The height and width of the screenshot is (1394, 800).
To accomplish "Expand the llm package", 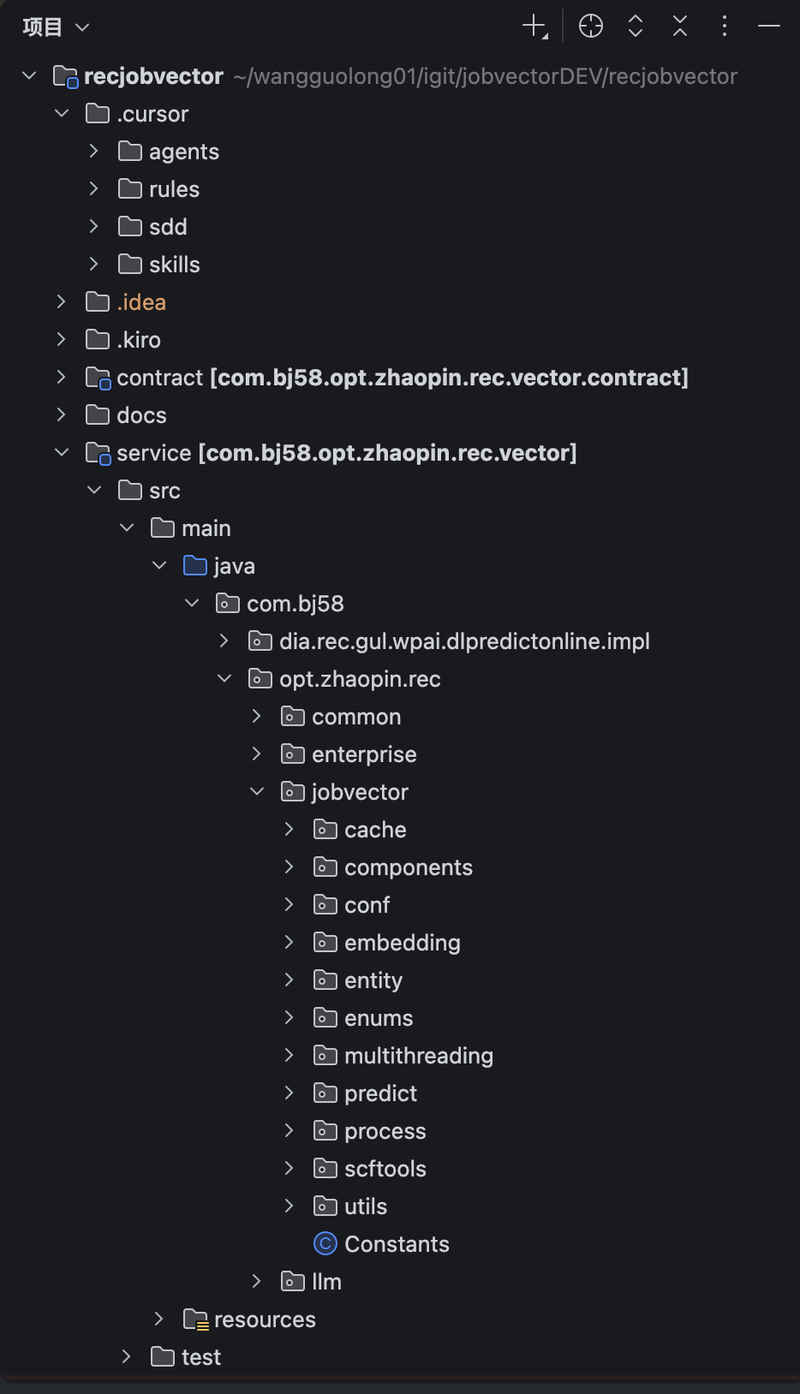I will point(258,1281).
